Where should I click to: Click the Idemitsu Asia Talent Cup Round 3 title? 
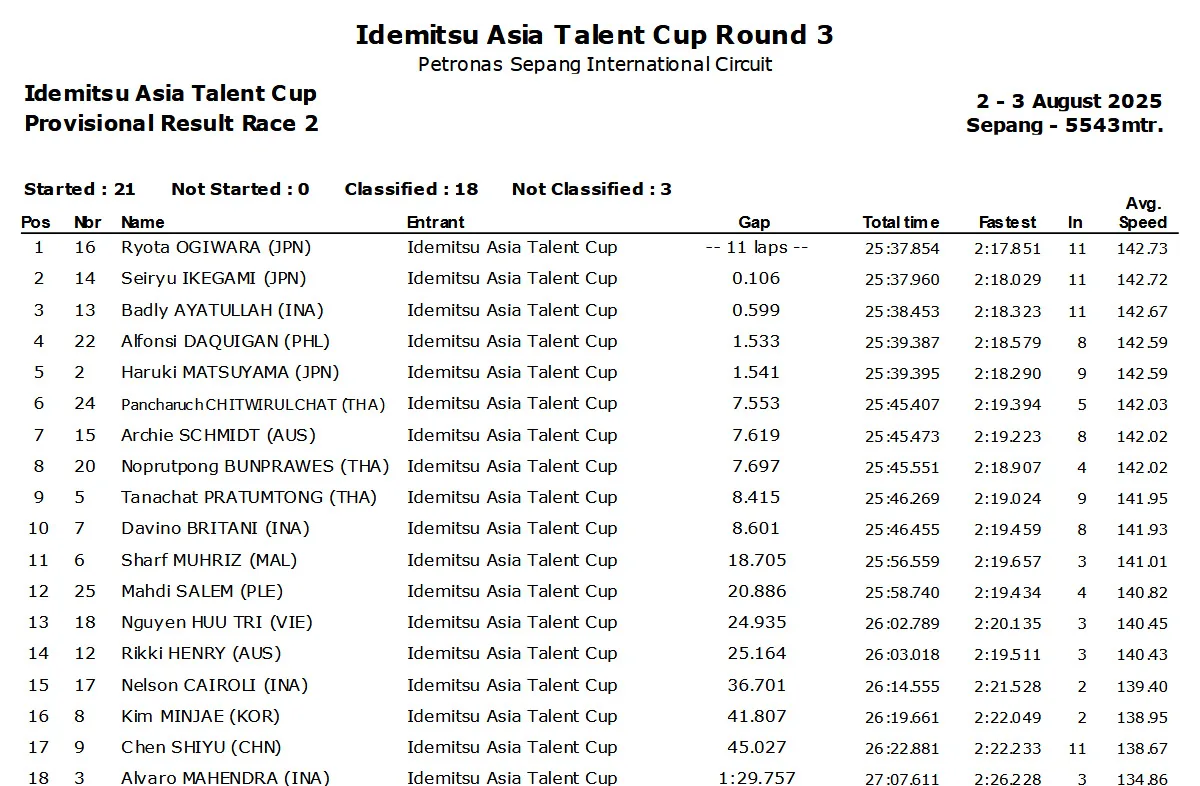click(594, 35)
